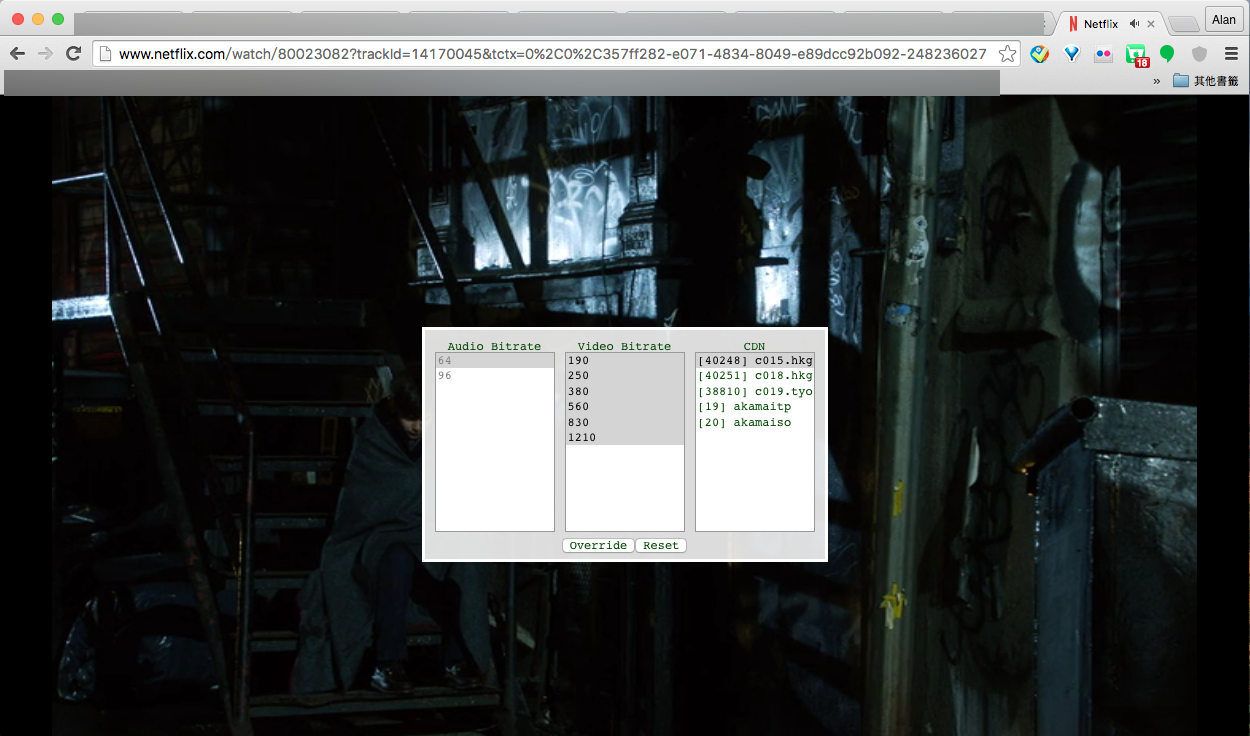Click the gray shield extension icon
Viewport: 1250px width, 736px height.
1199,54
